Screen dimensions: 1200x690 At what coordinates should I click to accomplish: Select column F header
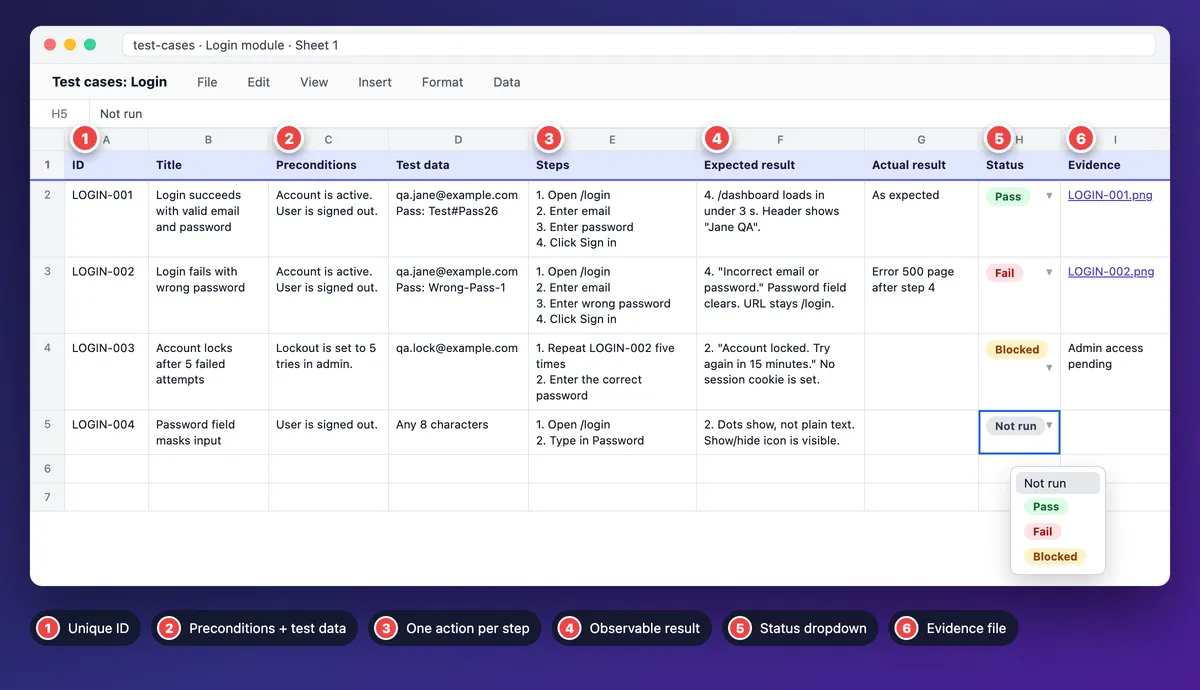coord(780,140)
